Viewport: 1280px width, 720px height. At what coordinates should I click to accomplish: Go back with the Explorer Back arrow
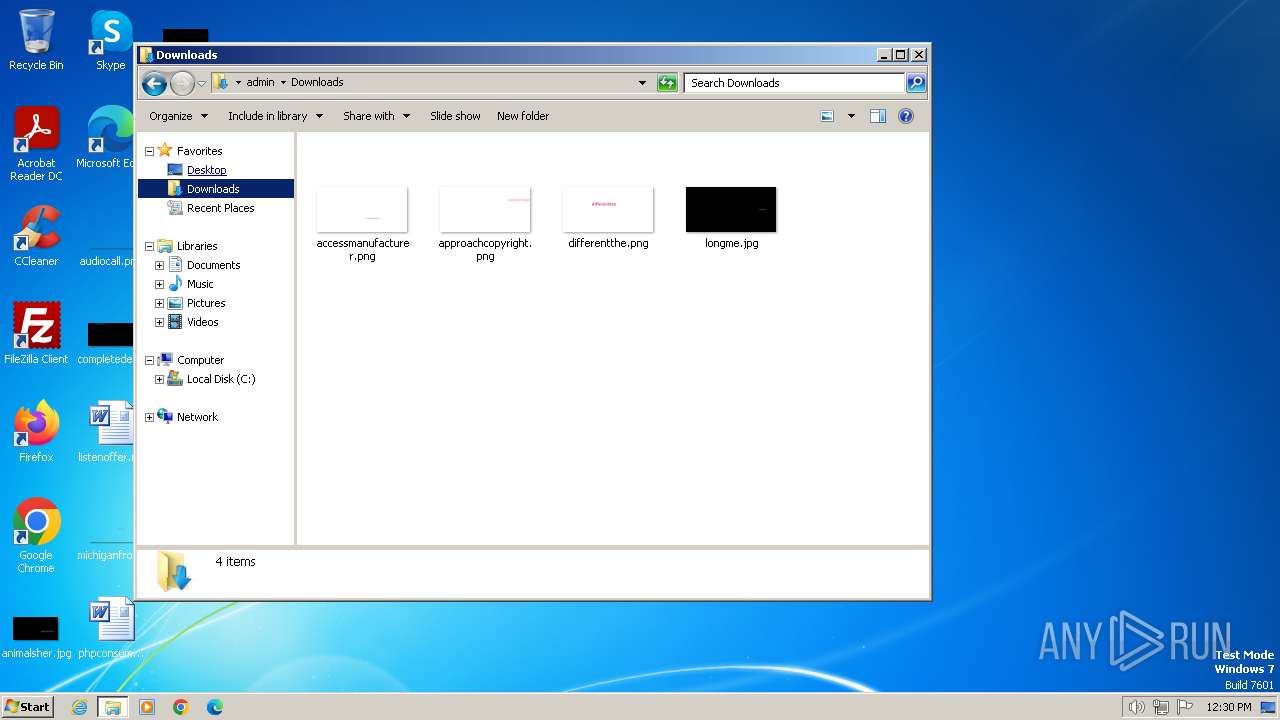tap(154, 83)
